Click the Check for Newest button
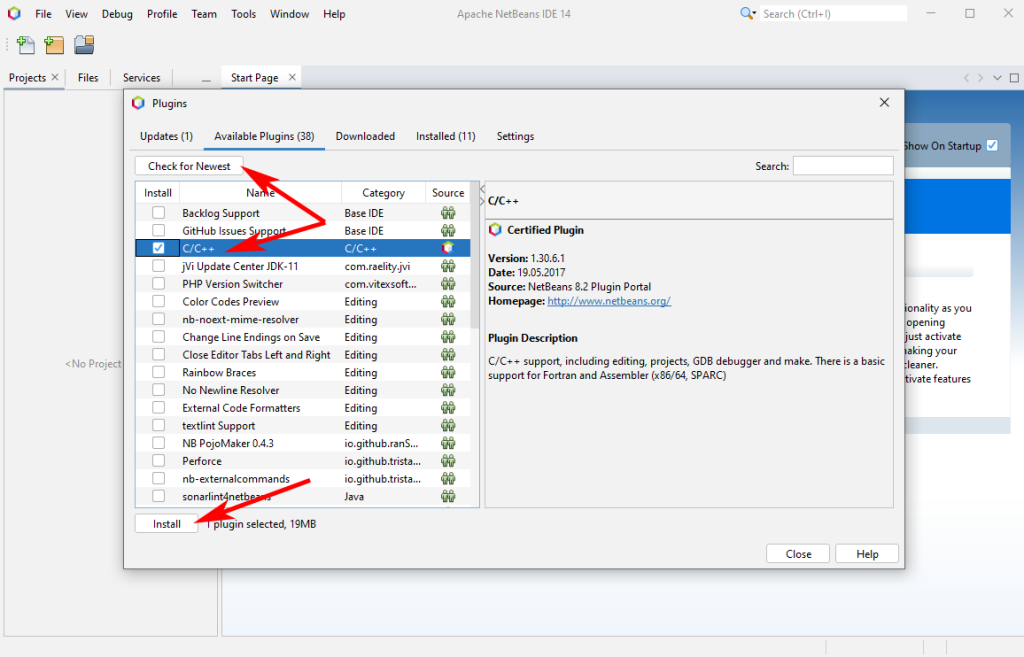 (189, 166)
